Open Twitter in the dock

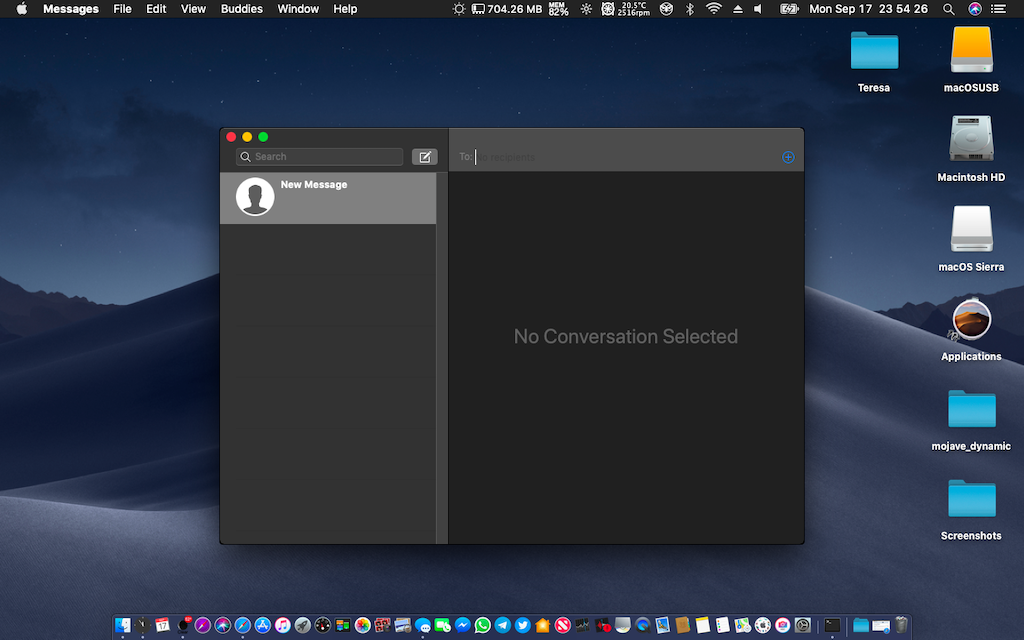(x=522, y=625)
